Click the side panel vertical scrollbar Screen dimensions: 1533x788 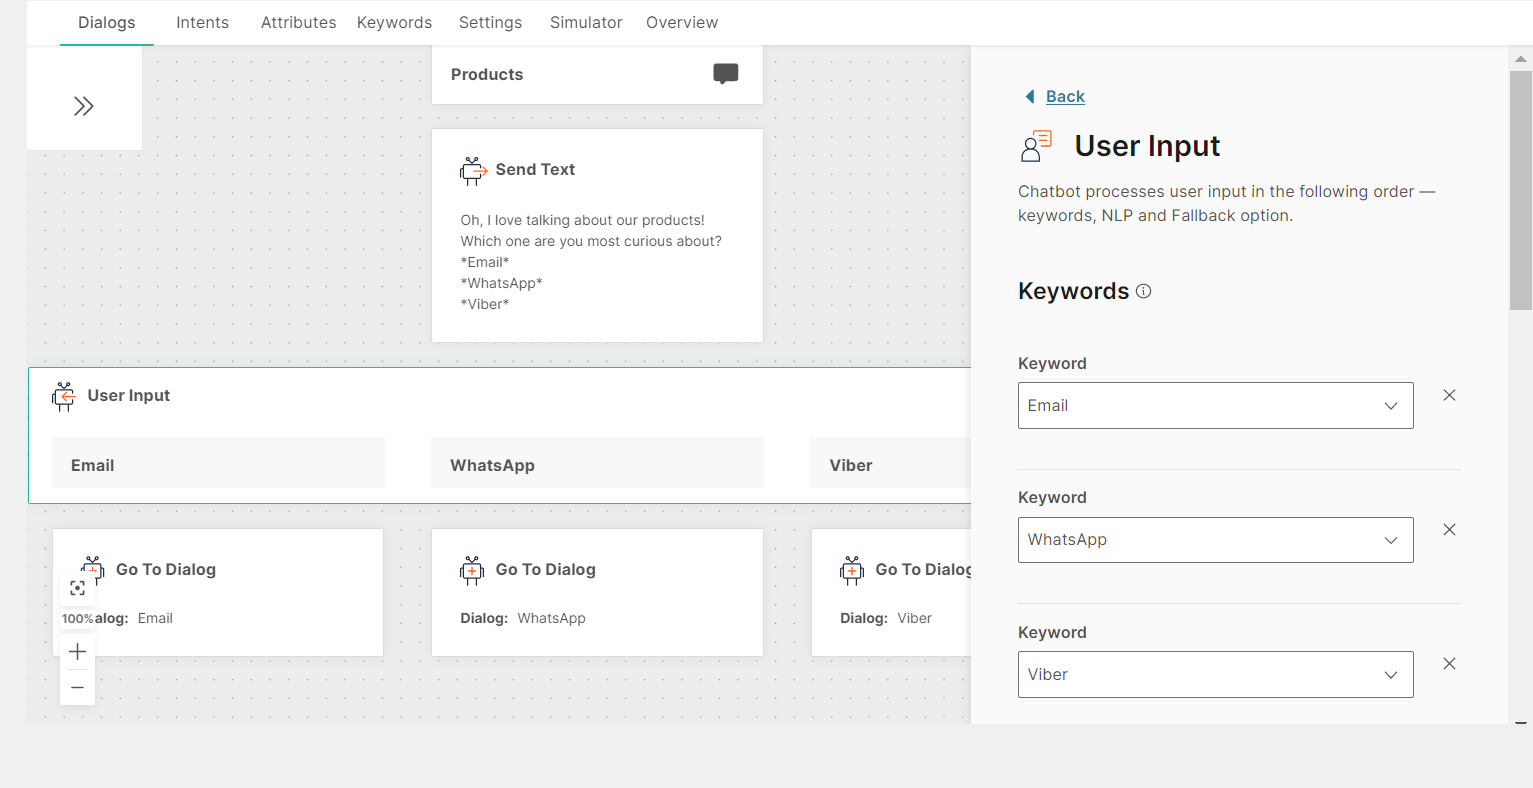coord(1520,190)
